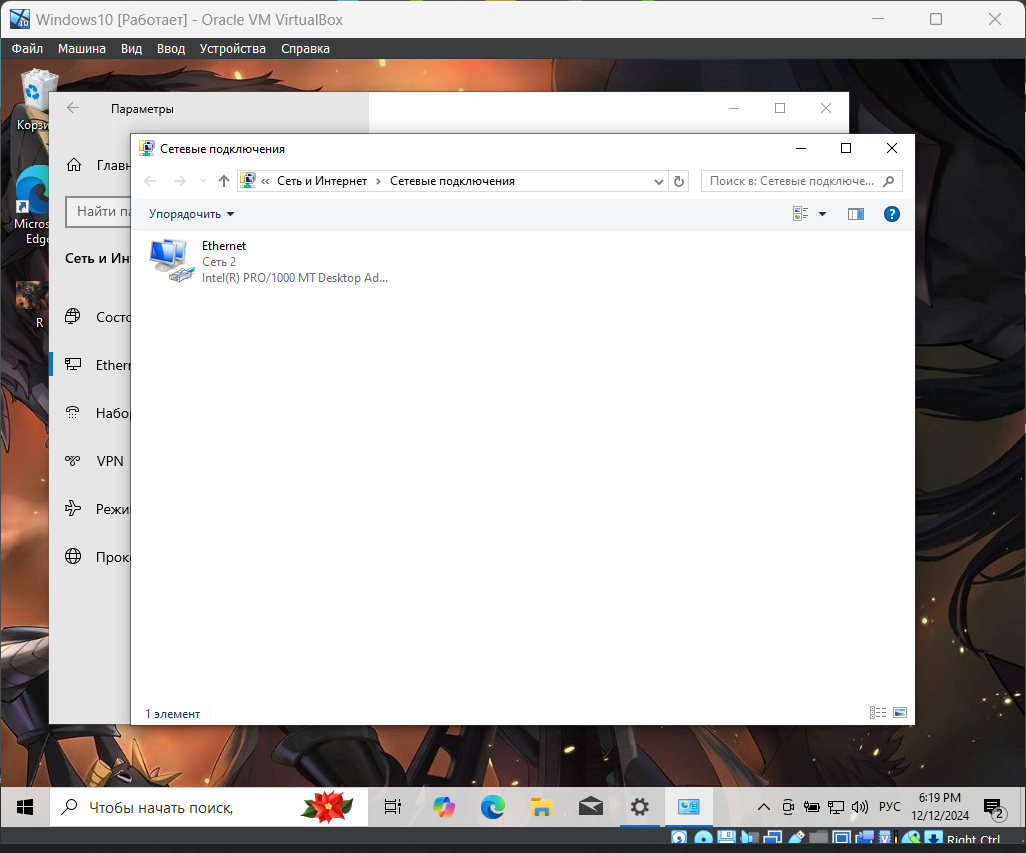This screenshot has width=1026, height=853.
Task: Open the Справка menu
Action: coord(306,48)
